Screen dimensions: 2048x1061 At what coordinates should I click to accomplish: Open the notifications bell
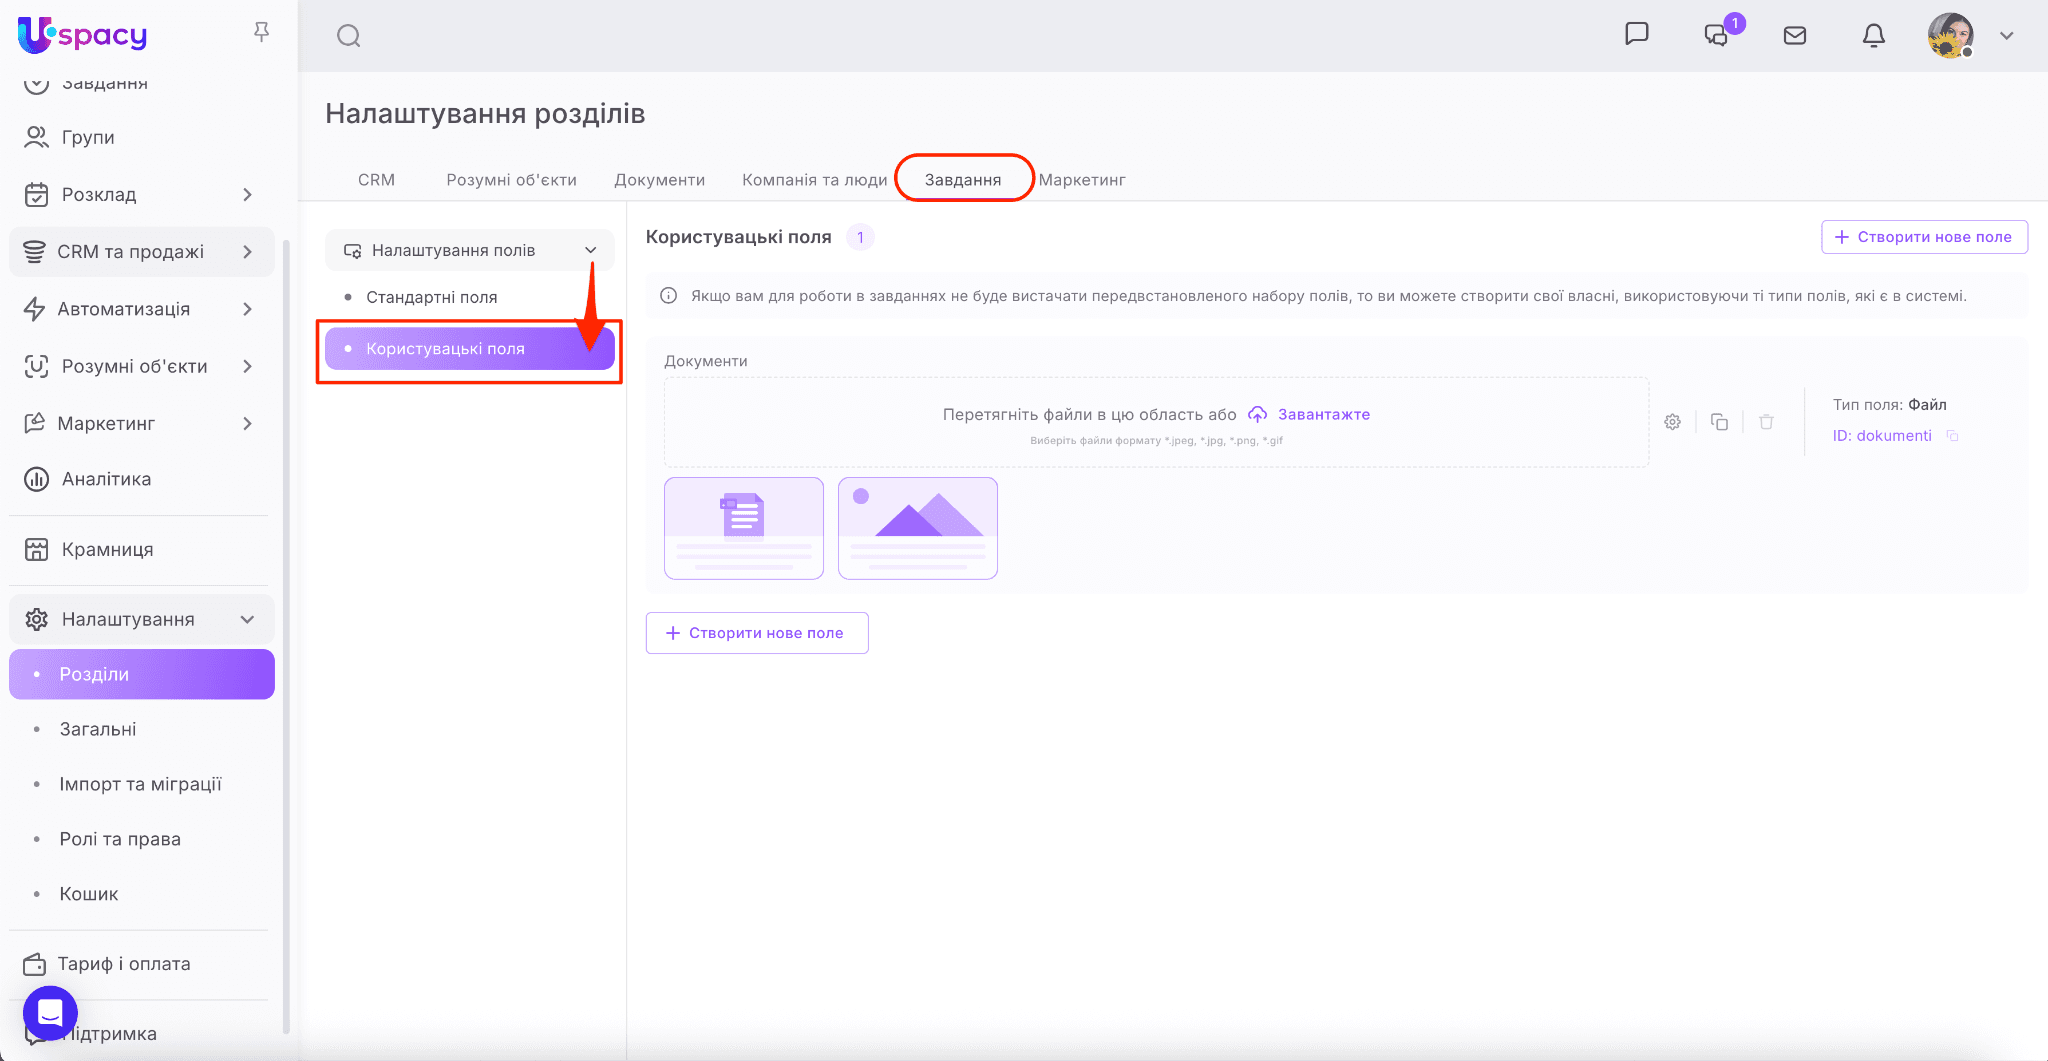tap(1874, 35)
